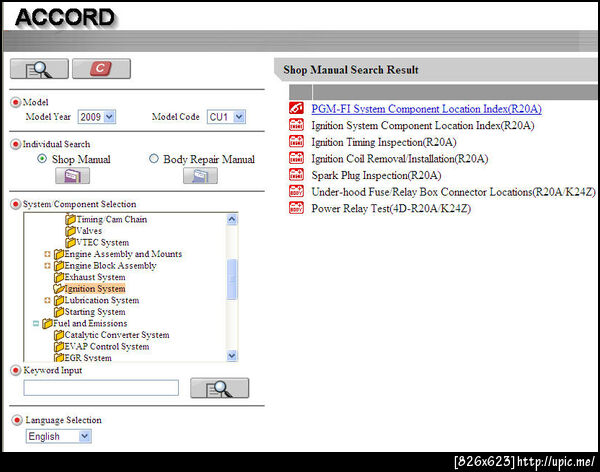Collapse the Fuel and Emissions node

36,323
